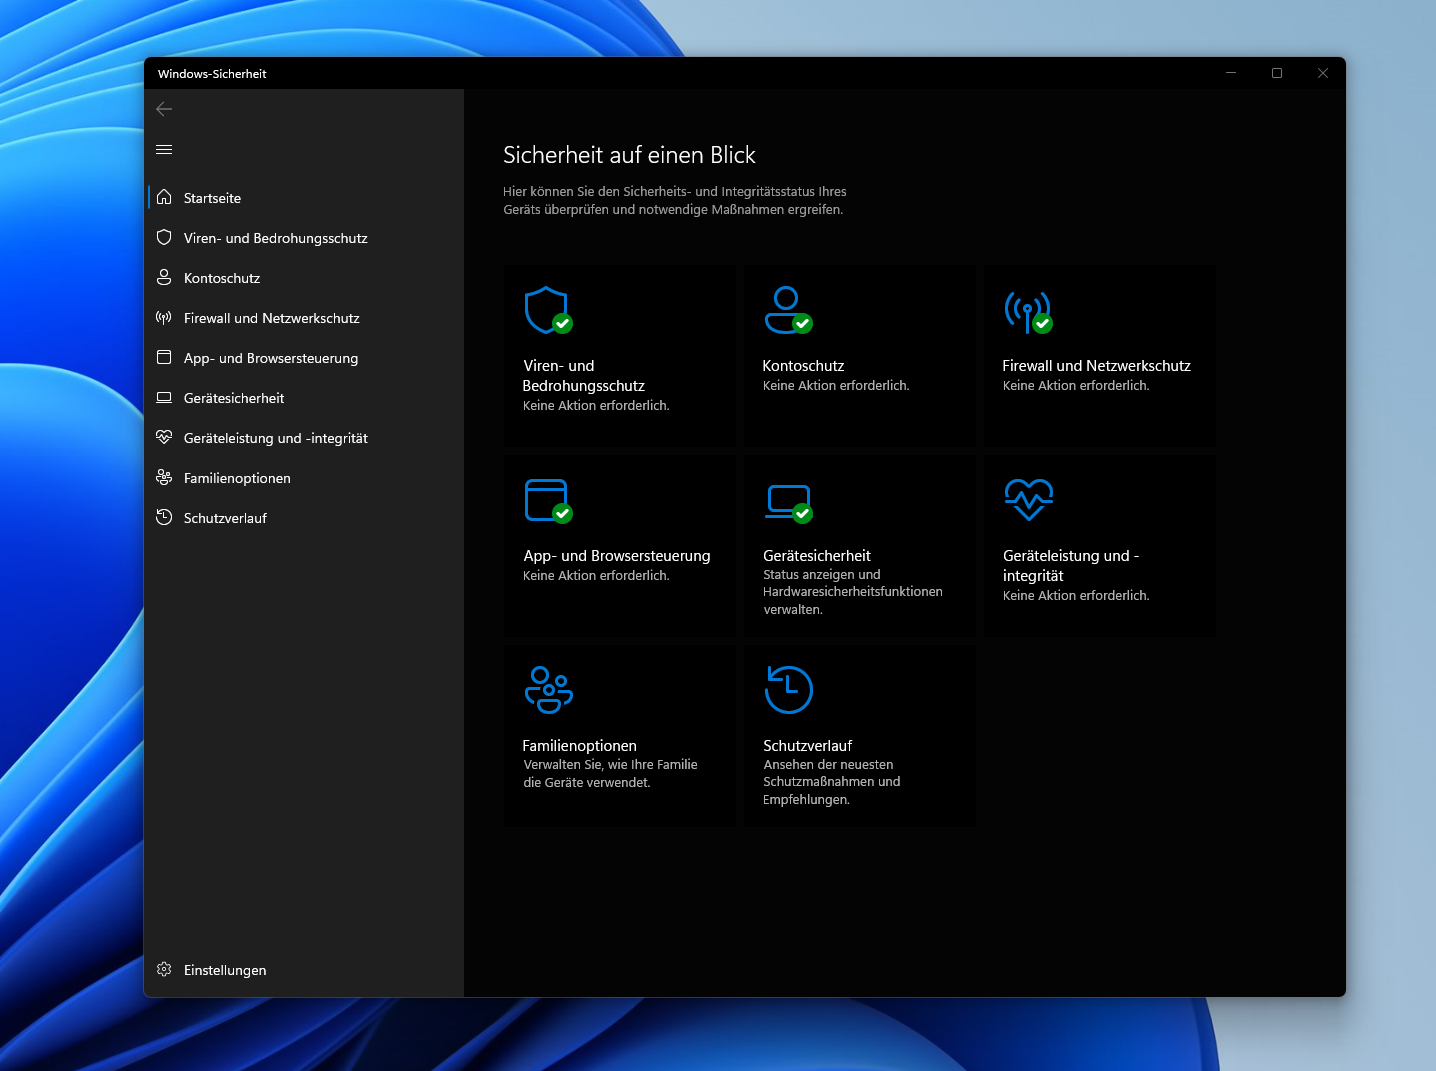Click the Startseite home icon
The height and width of the screenshot is (1071, 1436).
click(x=164, y=197)
